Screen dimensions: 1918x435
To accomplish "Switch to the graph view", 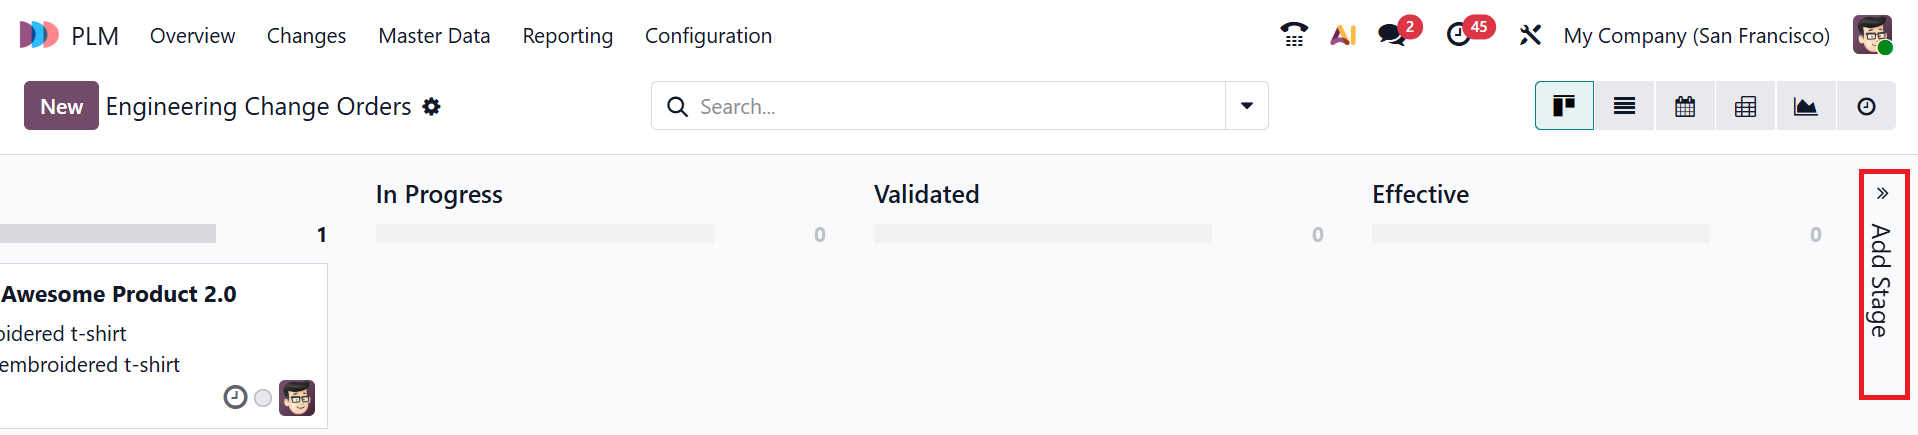I will [1805, 106].
